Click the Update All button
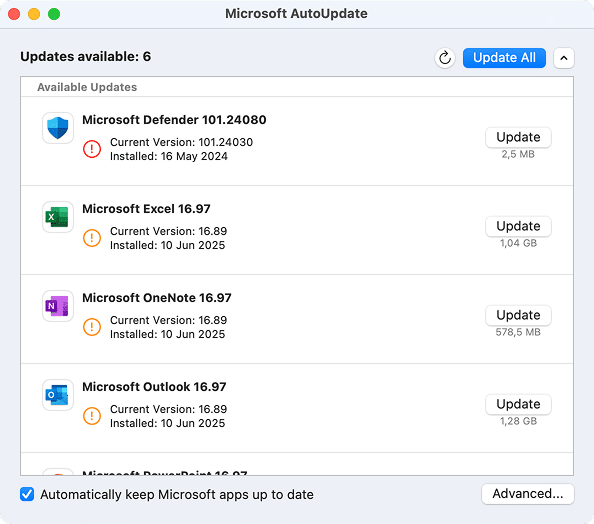 [504, 58]
